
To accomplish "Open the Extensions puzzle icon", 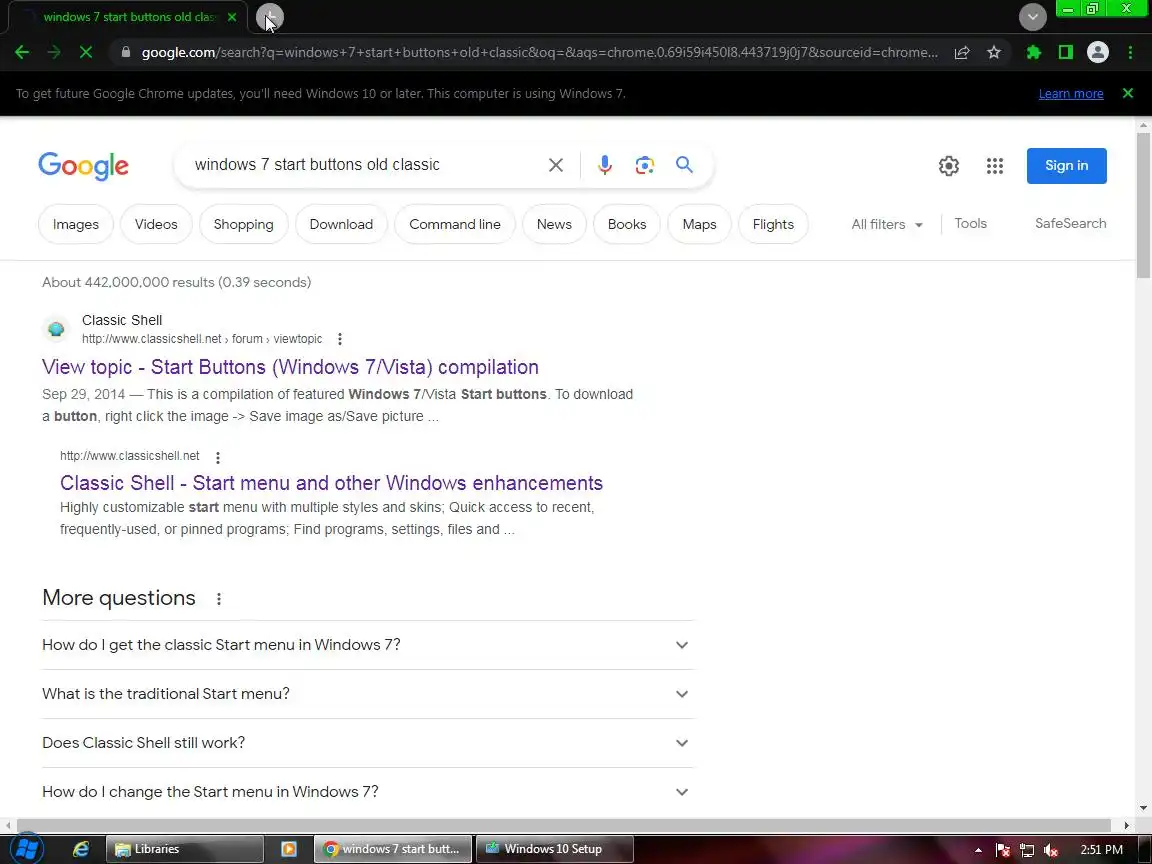I will tap(1034, 52).
